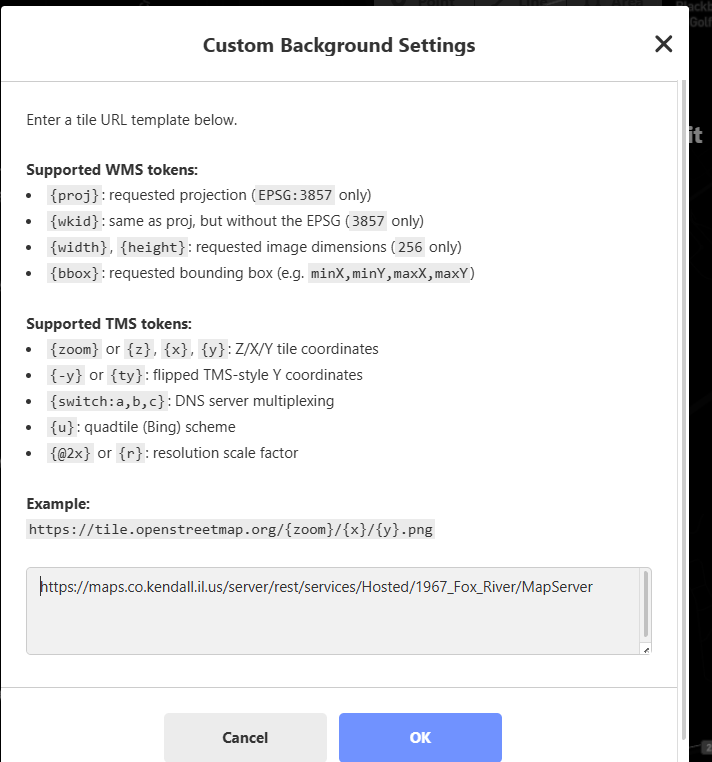
Task: Click the {height} token code
Action: [149, 247]
